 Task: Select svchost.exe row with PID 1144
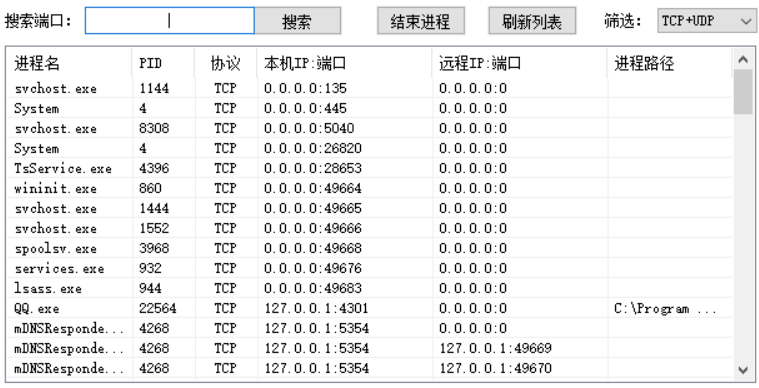[370, 89]
